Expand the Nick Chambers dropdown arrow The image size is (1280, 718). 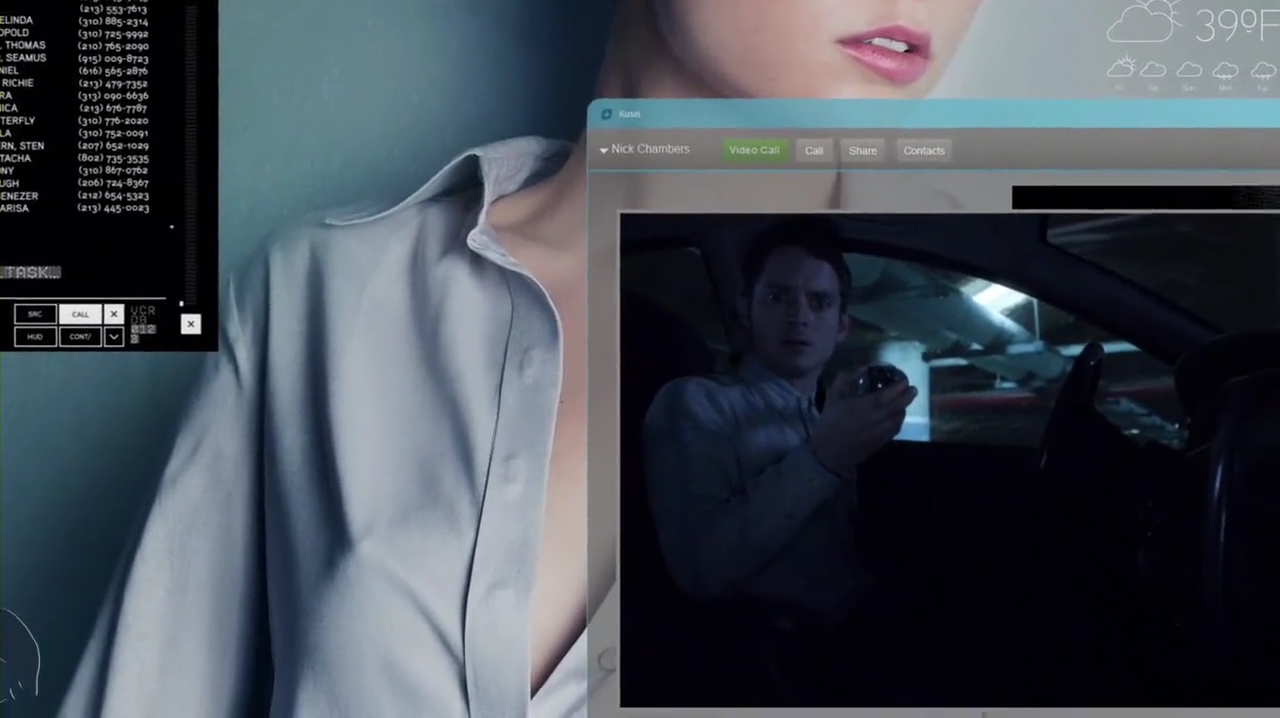604,150
